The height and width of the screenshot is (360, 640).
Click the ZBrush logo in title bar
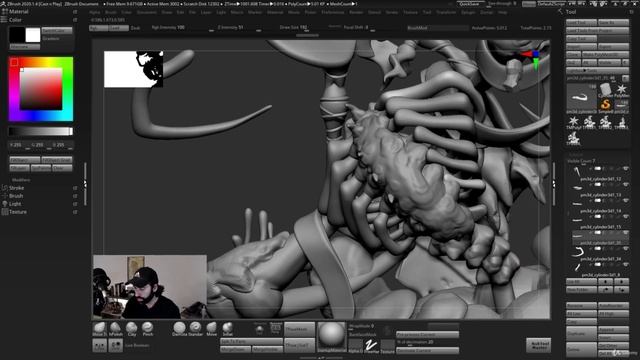coord(3,4)
